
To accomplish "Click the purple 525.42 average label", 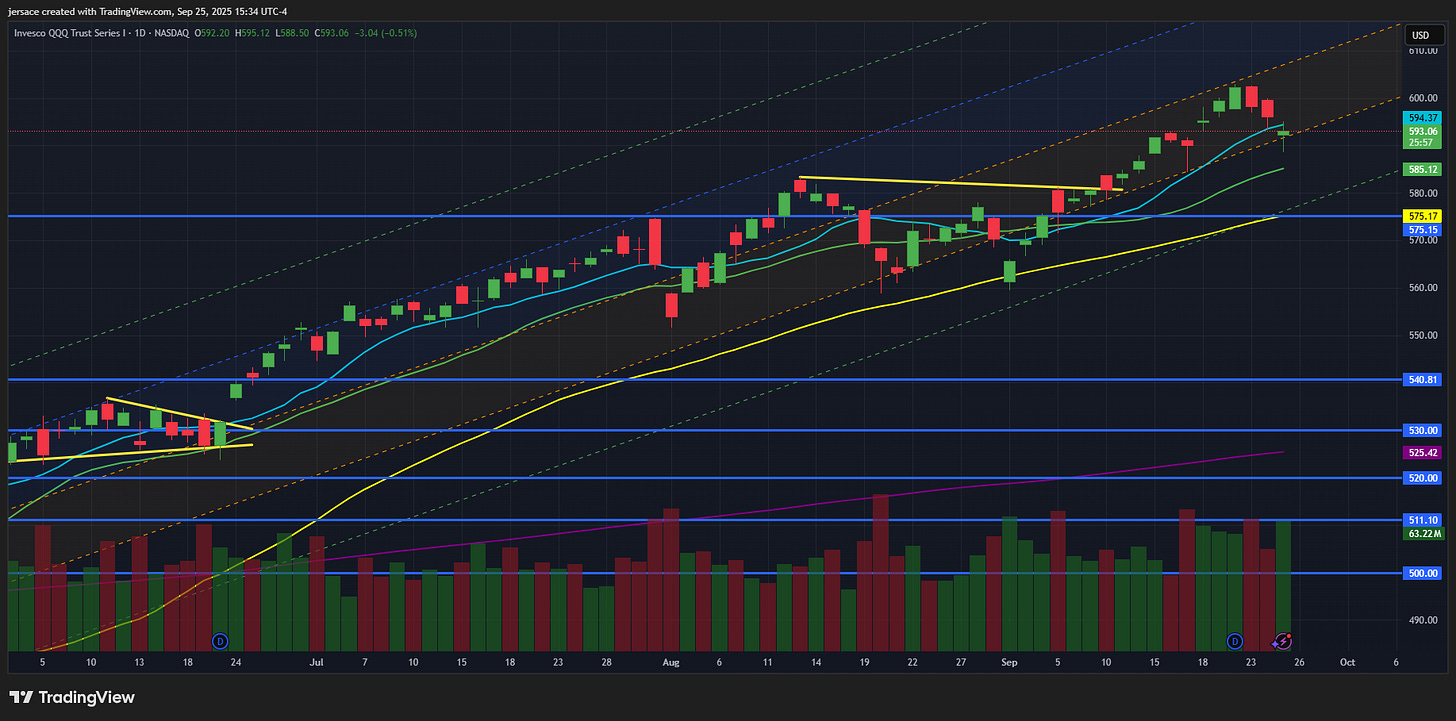I will coord(1422,452).
